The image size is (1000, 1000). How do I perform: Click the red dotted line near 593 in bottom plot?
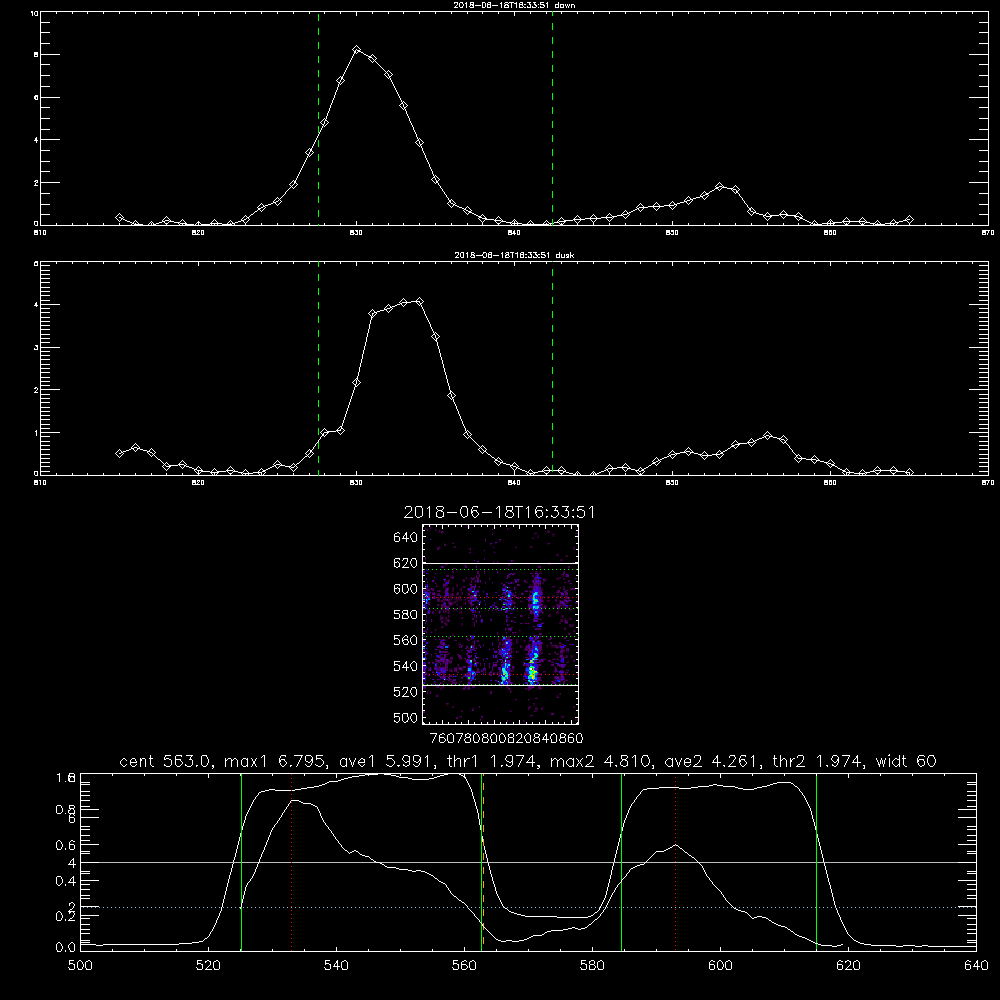(x=675, y=862)
